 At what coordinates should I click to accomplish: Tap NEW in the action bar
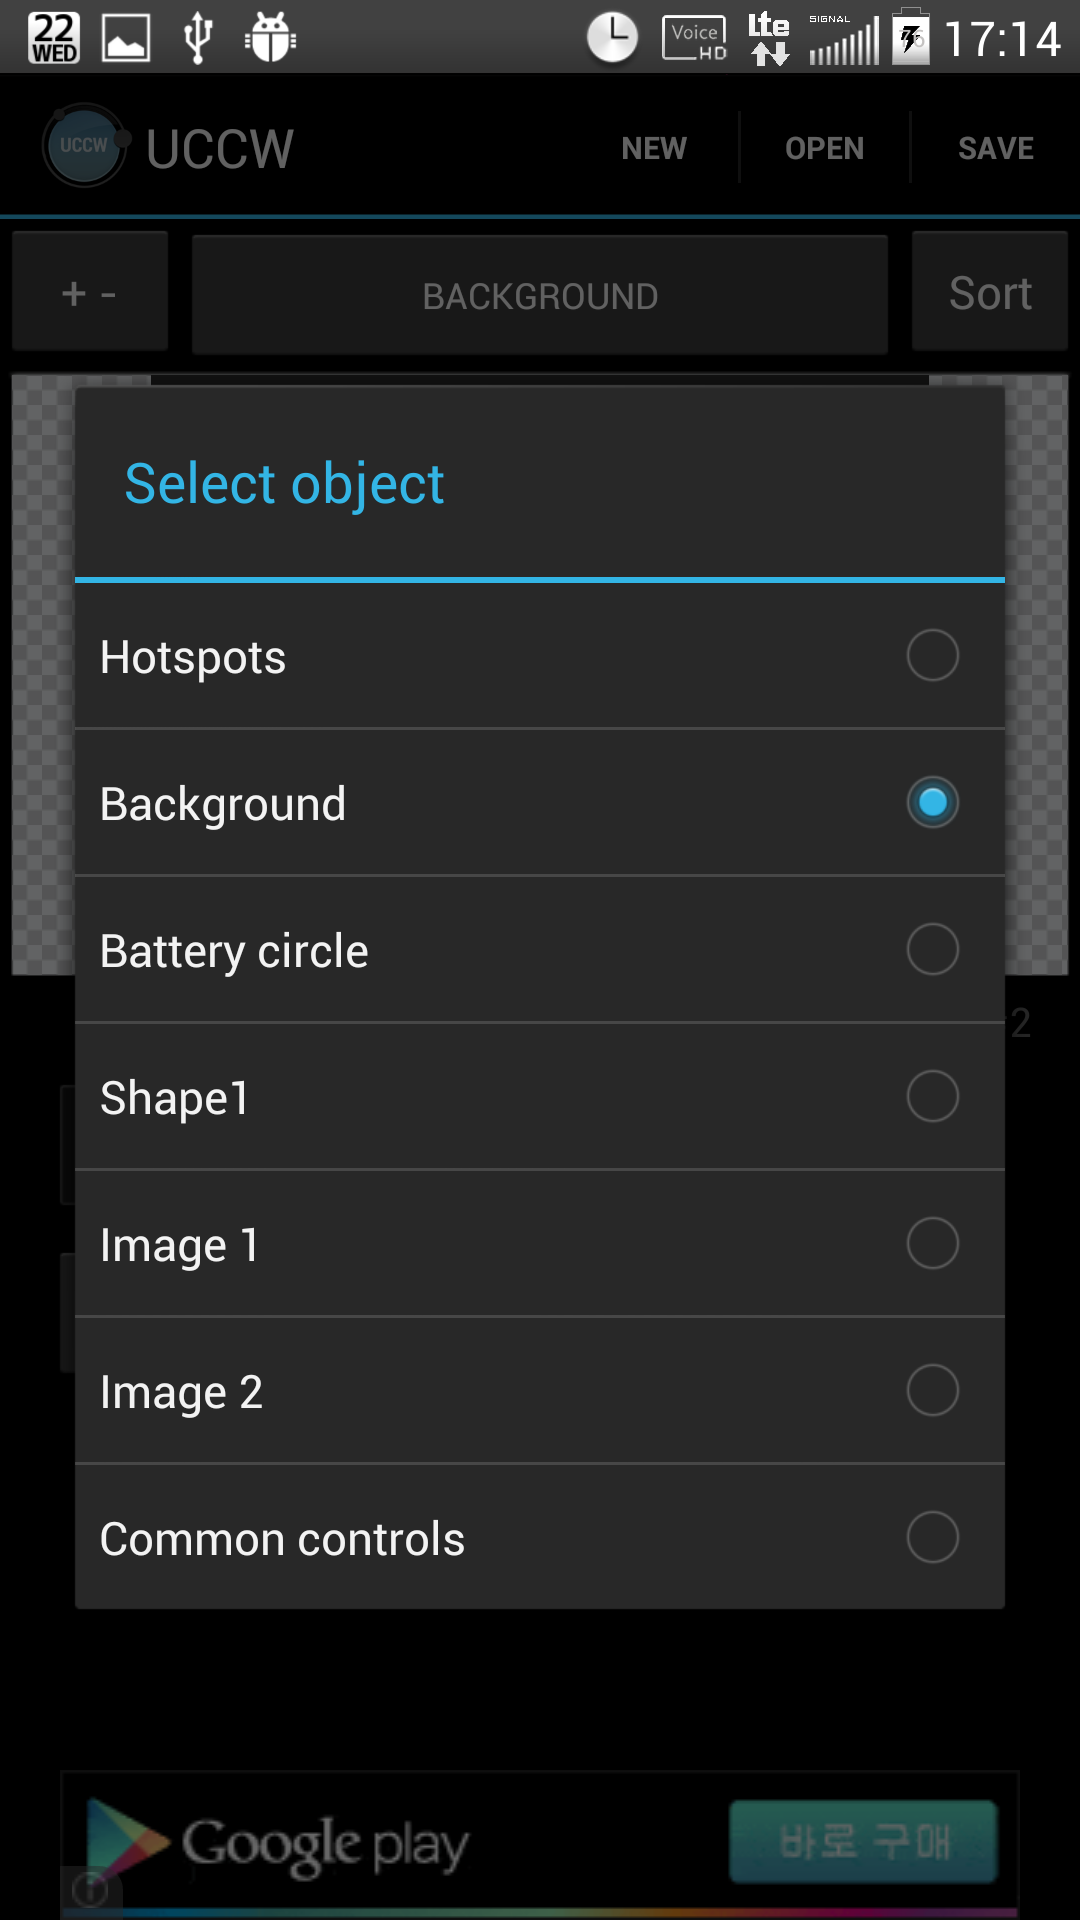654,148
